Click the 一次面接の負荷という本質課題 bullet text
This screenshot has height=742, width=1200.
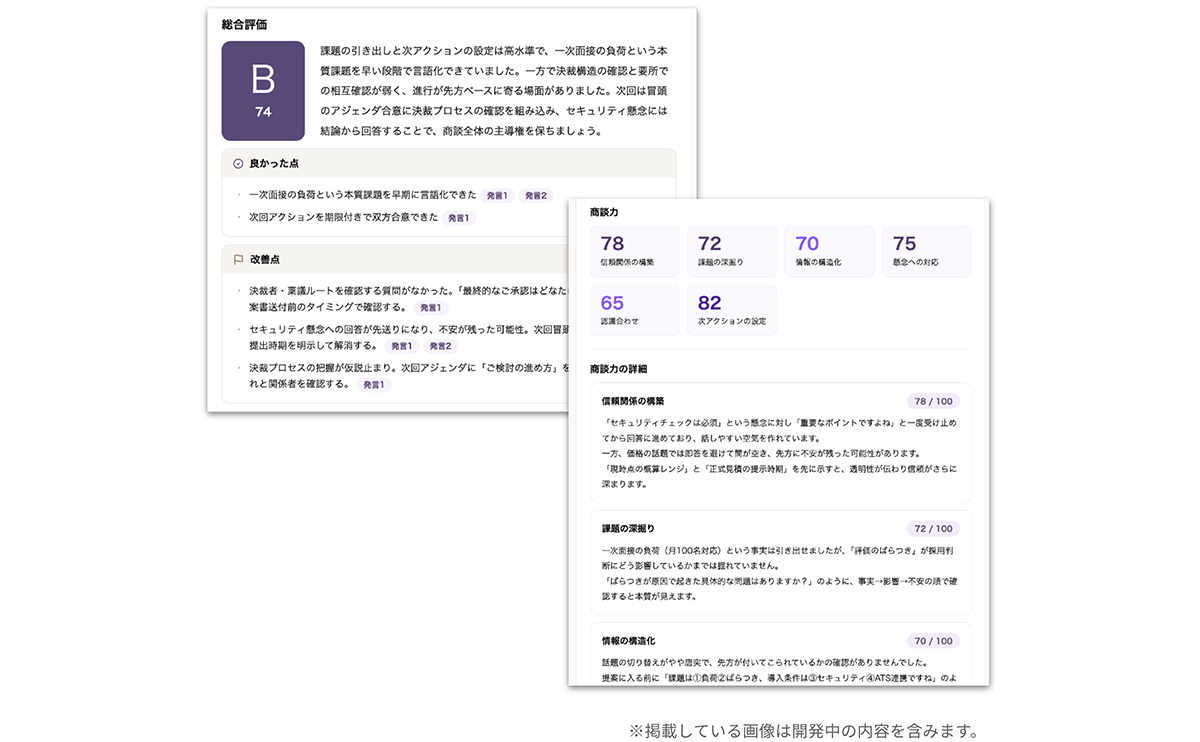click(x=362, y=196)
